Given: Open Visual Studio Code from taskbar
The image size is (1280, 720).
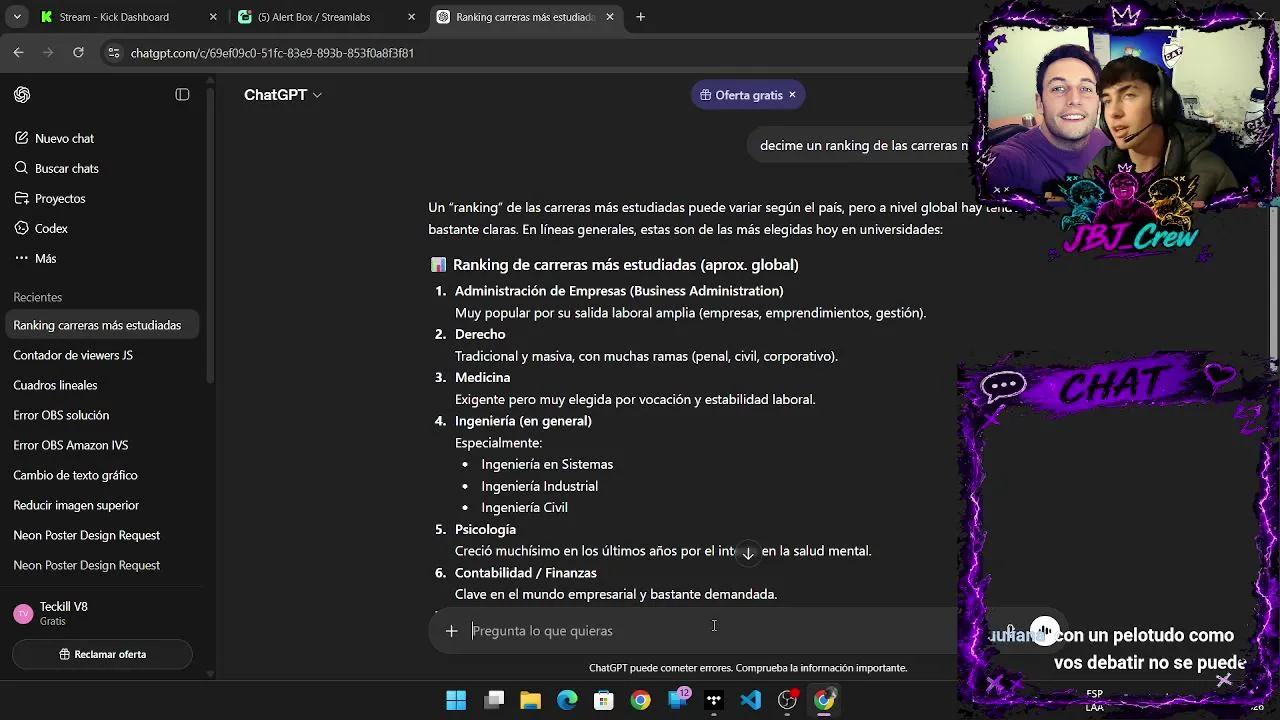Looking at the screenshot, I should click(750, 700).
